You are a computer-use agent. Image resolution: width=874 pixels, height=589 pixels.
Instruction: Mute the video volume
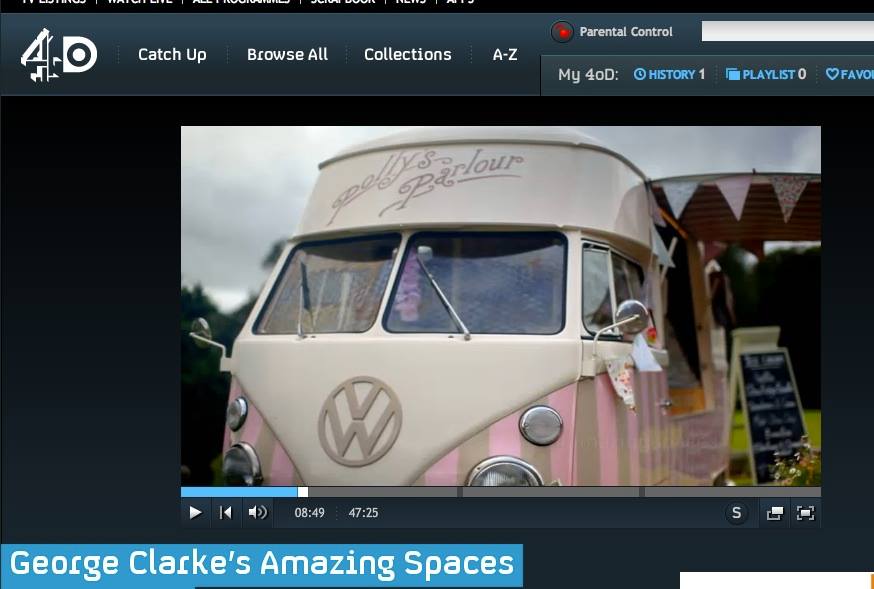[x=258, y=513]
